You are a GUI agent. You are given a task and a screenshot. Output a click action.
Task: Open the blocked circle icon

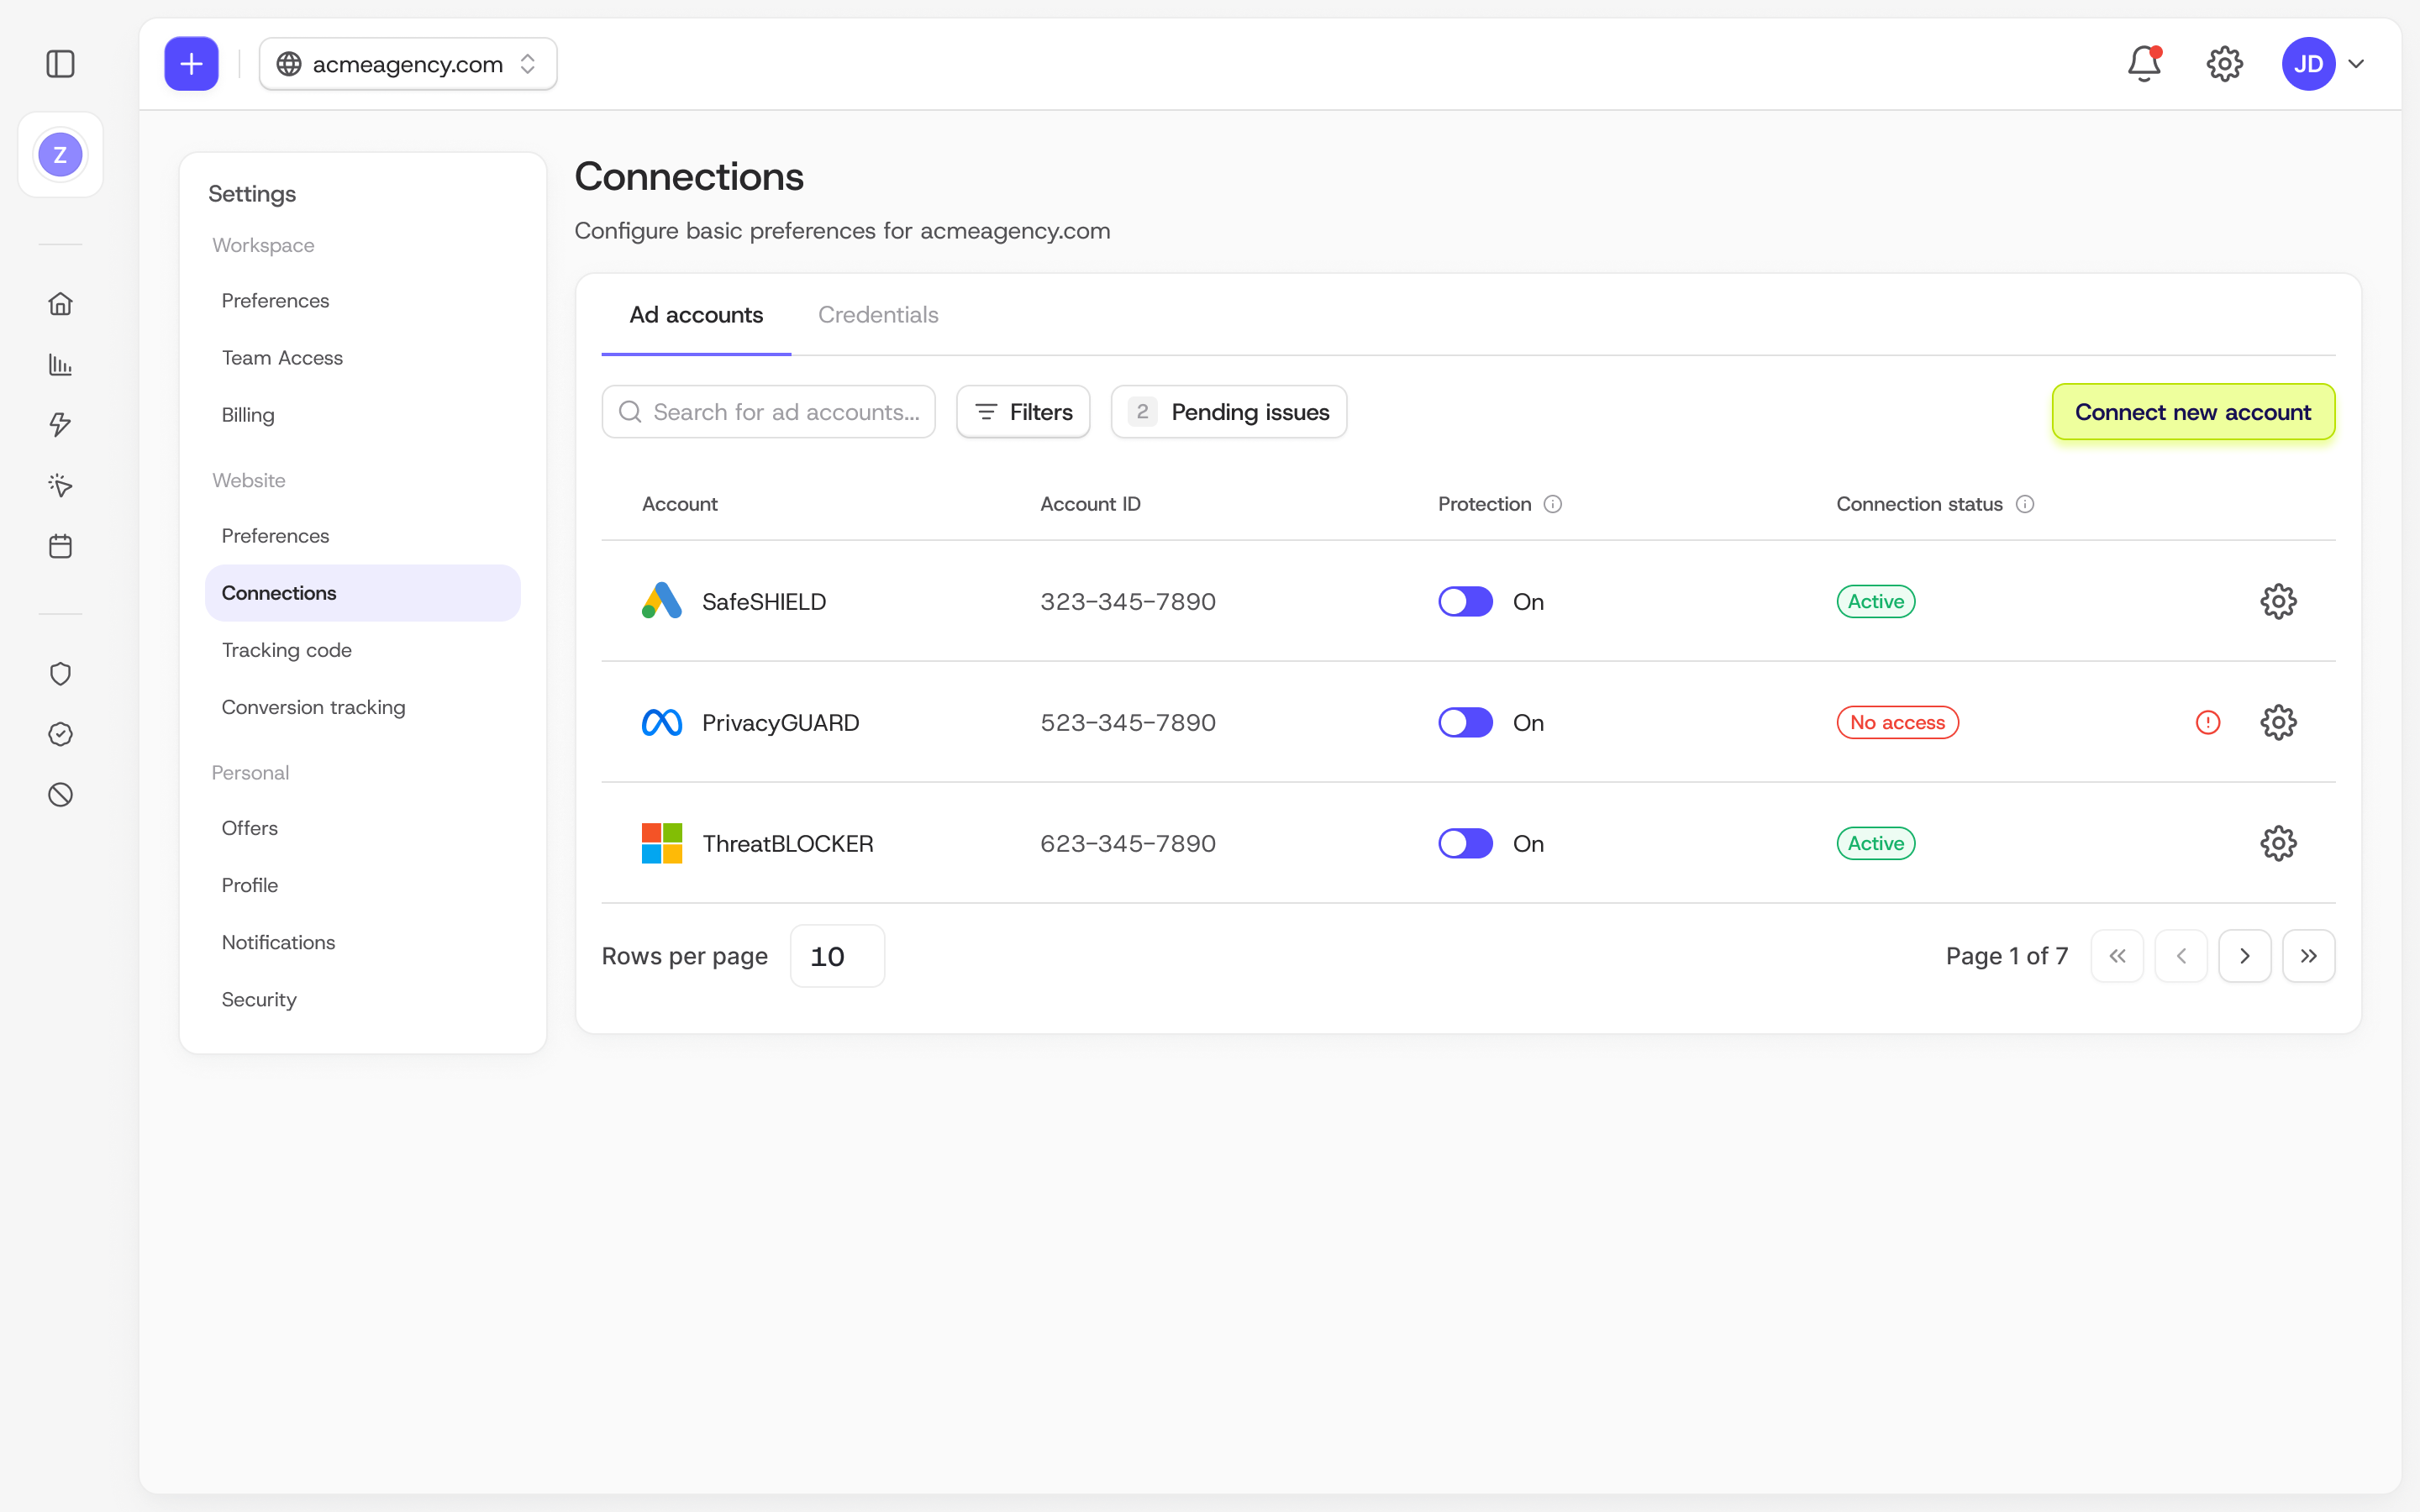coord(60,795)
